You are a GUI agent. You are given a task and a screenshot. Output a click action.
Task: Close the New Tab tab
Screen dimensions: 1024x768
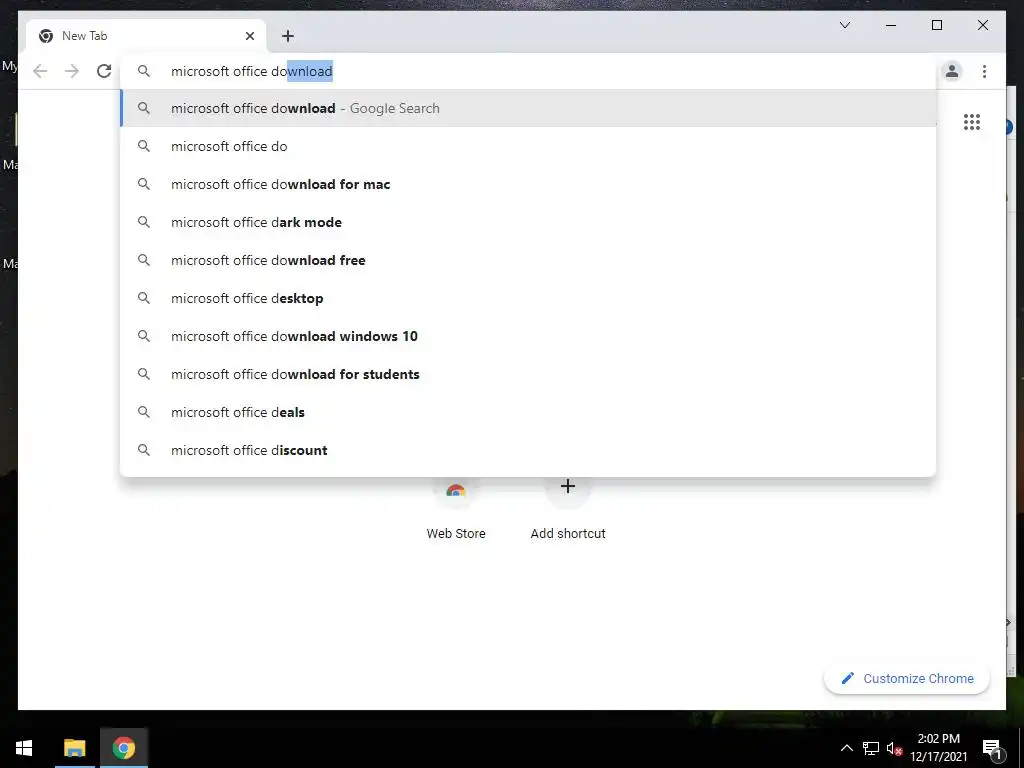[x=249, y=36]
